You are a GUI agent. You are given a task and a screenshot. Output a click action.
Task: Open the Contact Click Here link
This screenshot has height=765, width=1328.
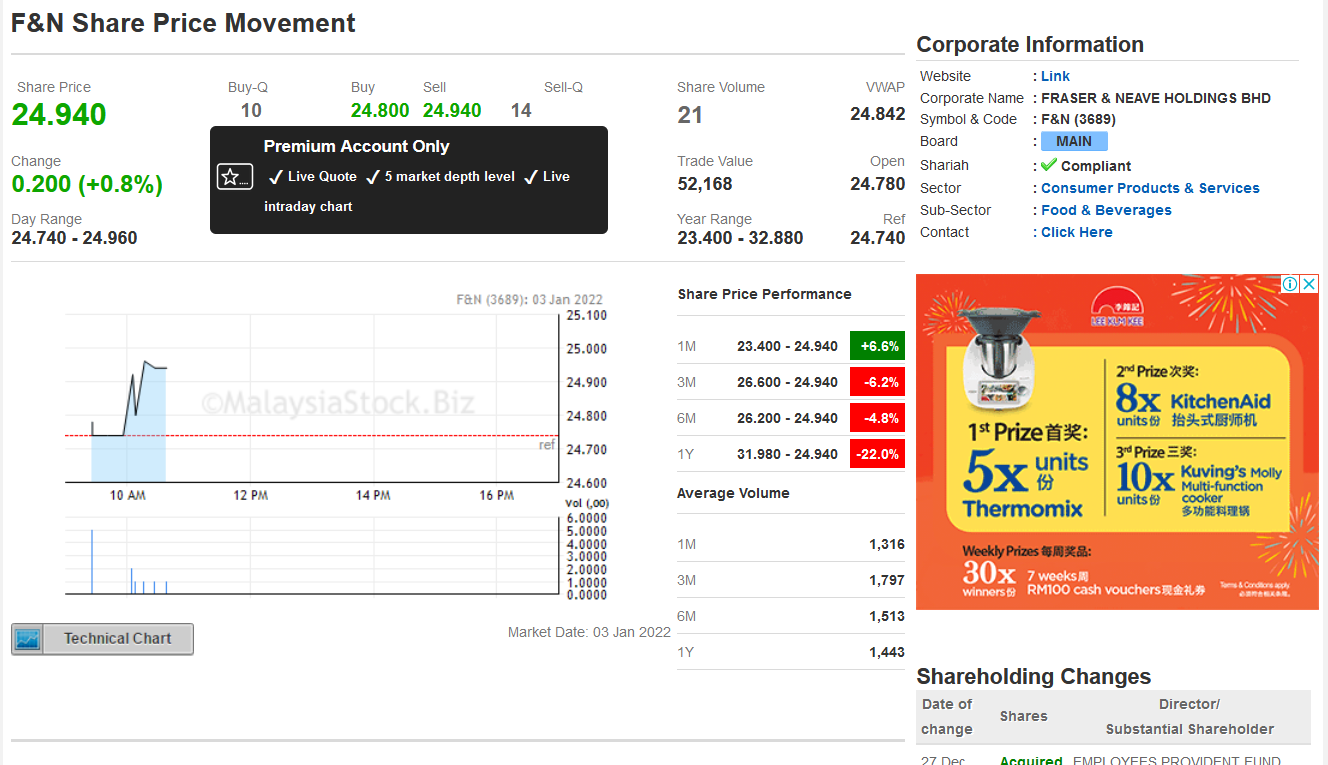(1076, 232)
